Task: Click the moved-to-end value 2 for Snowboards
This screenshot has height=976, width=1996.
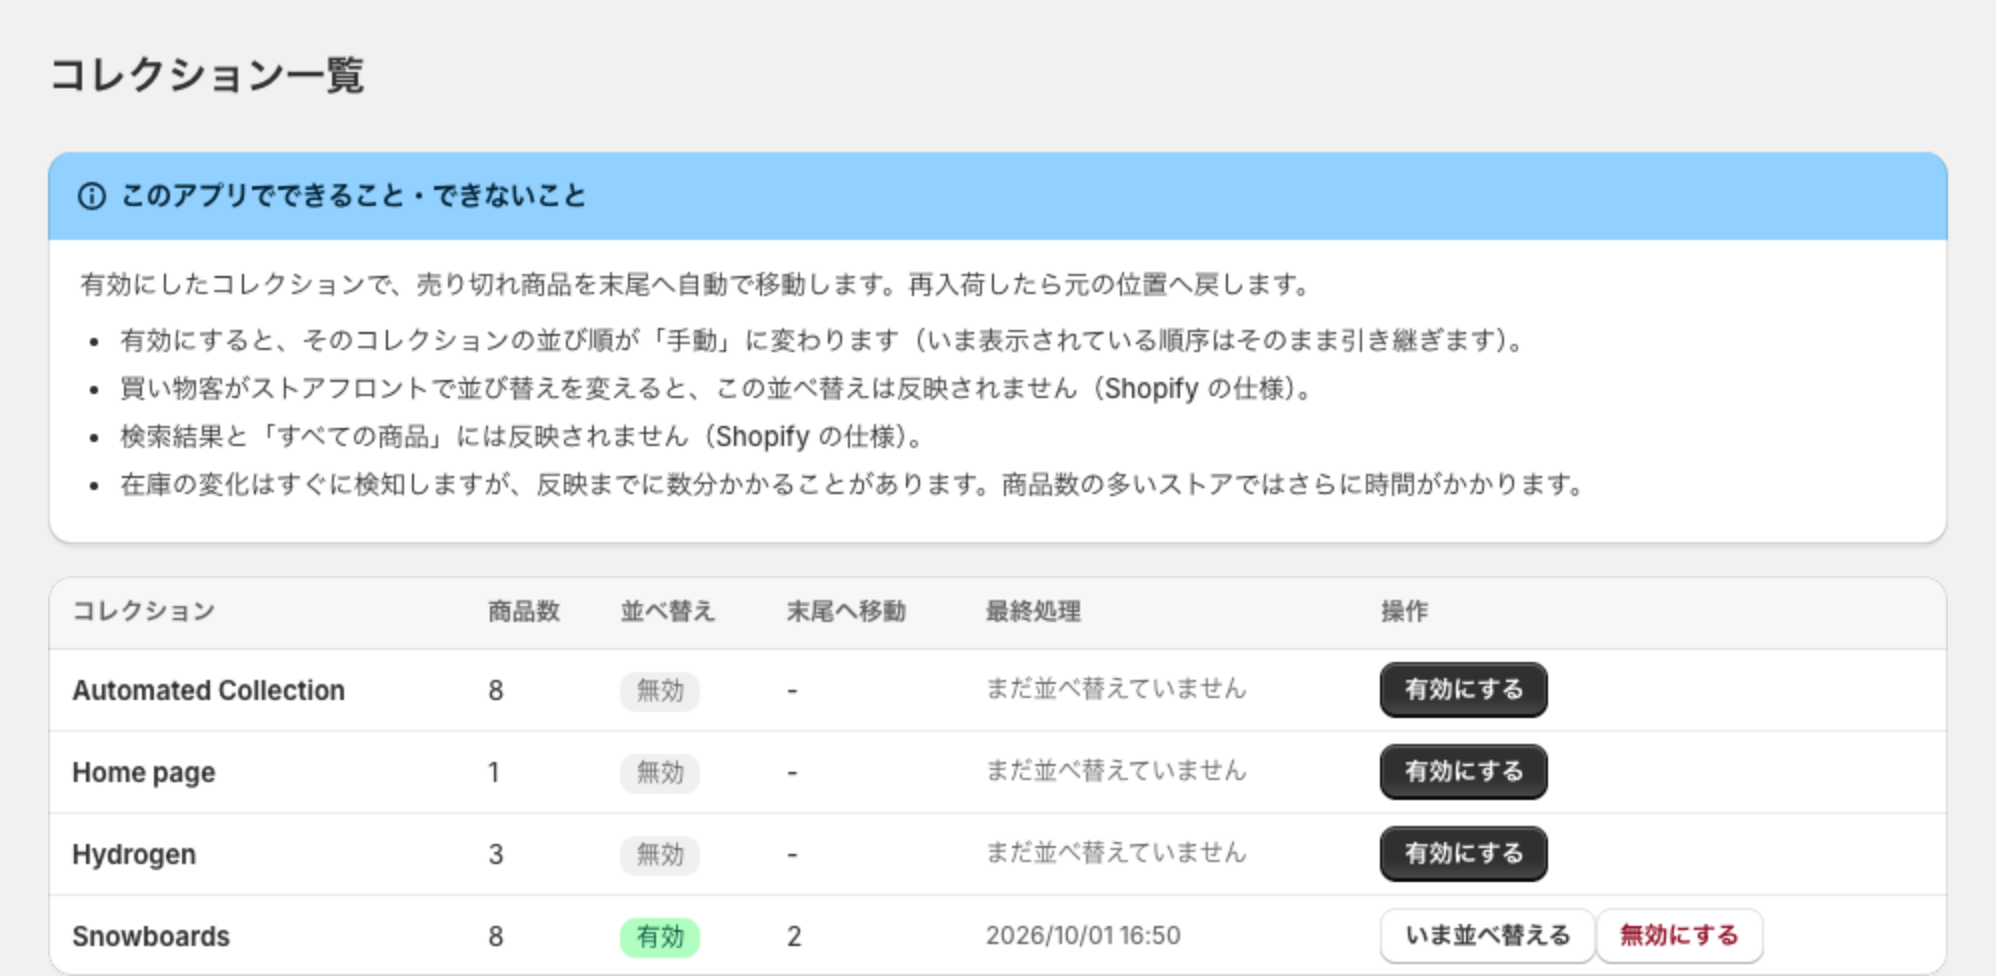Action: [794, 937]
